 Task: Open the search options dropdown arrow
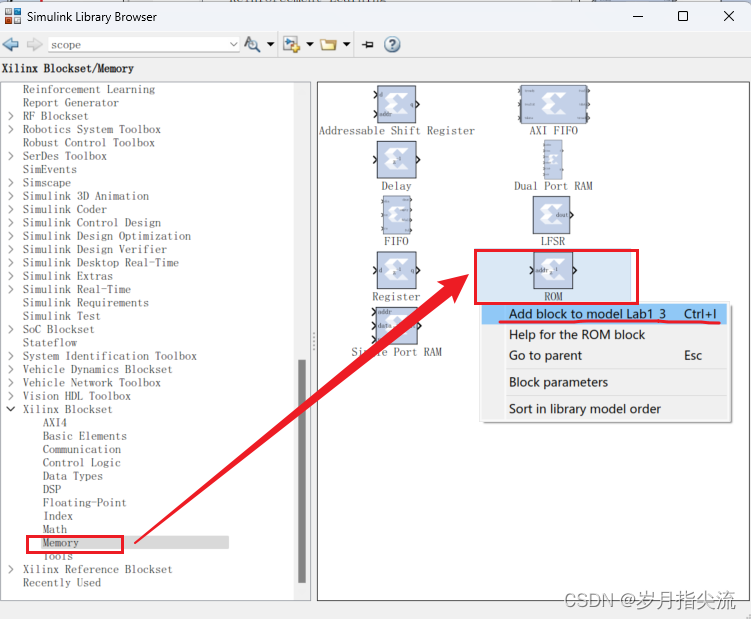click(x=271, y=45)
